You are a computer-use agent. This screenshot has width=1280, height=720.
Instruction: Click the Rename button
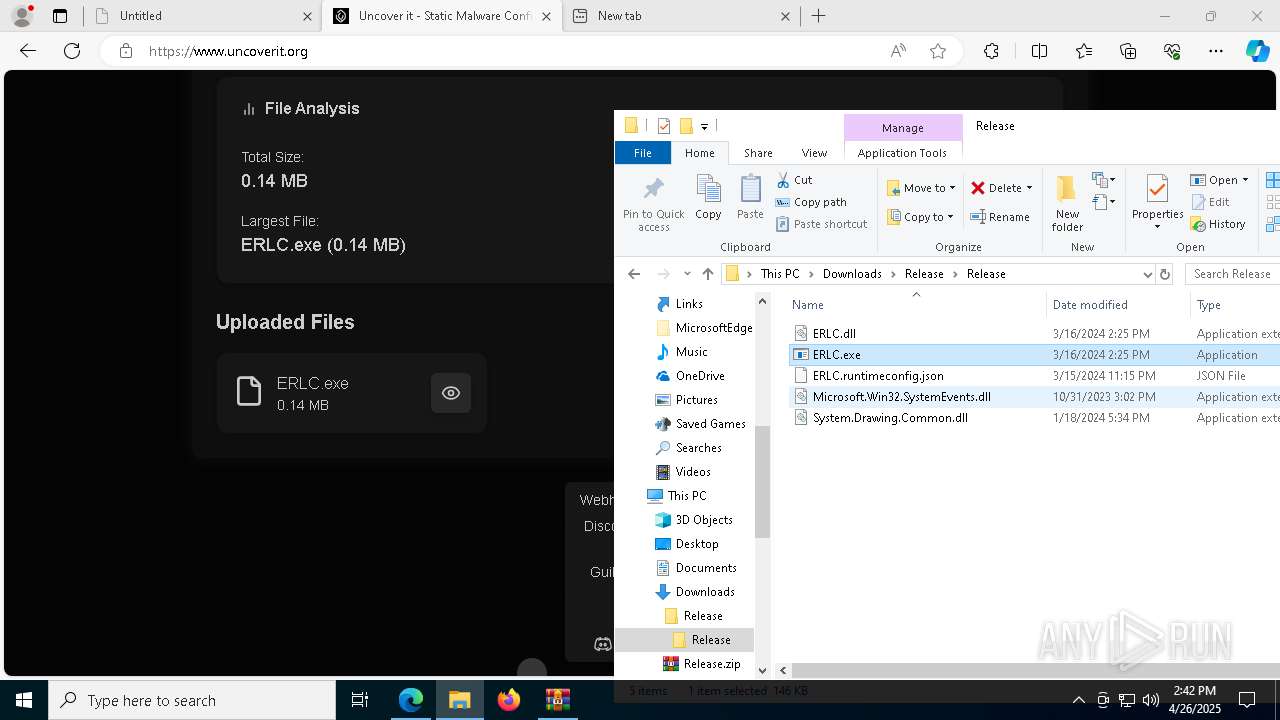click(x=1000, y=217)
